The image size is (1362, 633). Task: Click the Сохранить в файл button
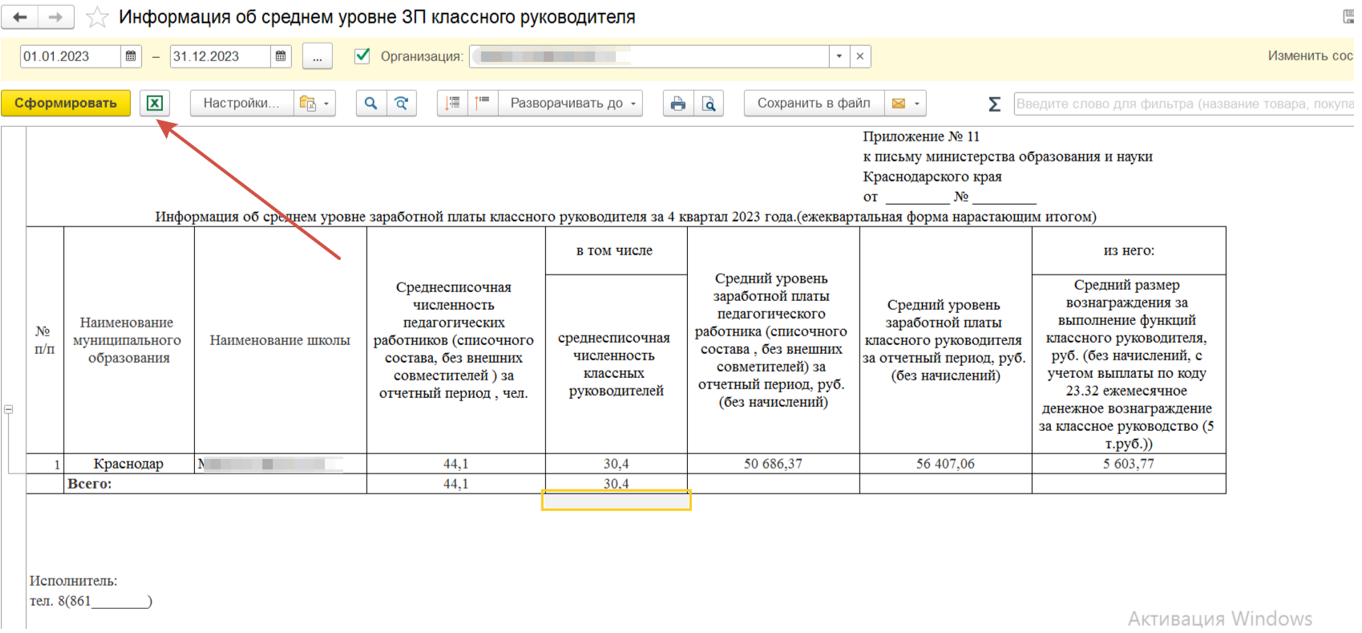pyautogui.click(x=813, y=103)
